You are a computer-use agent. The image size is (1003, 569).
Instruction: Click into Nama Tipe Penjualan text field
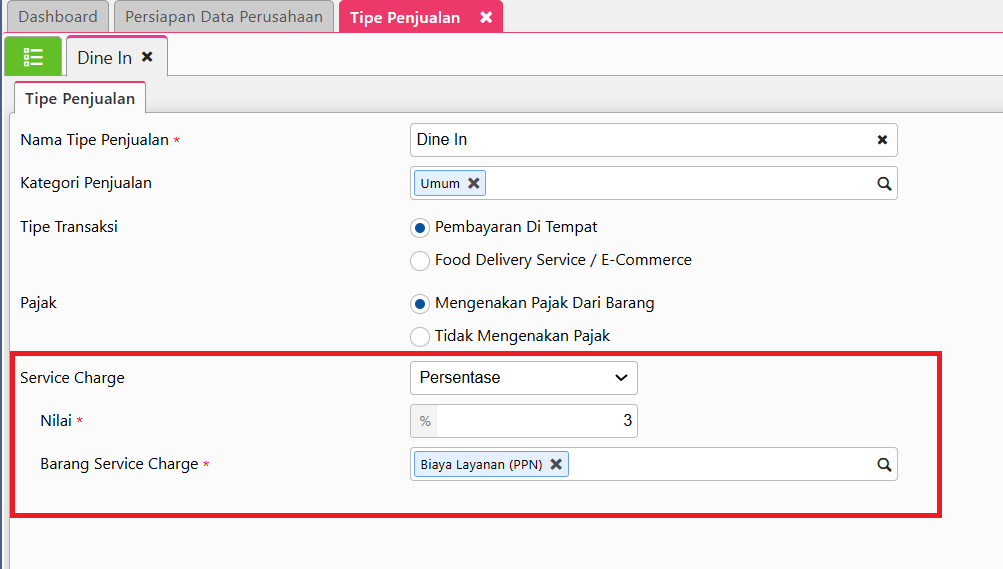(x=640, y=140)
